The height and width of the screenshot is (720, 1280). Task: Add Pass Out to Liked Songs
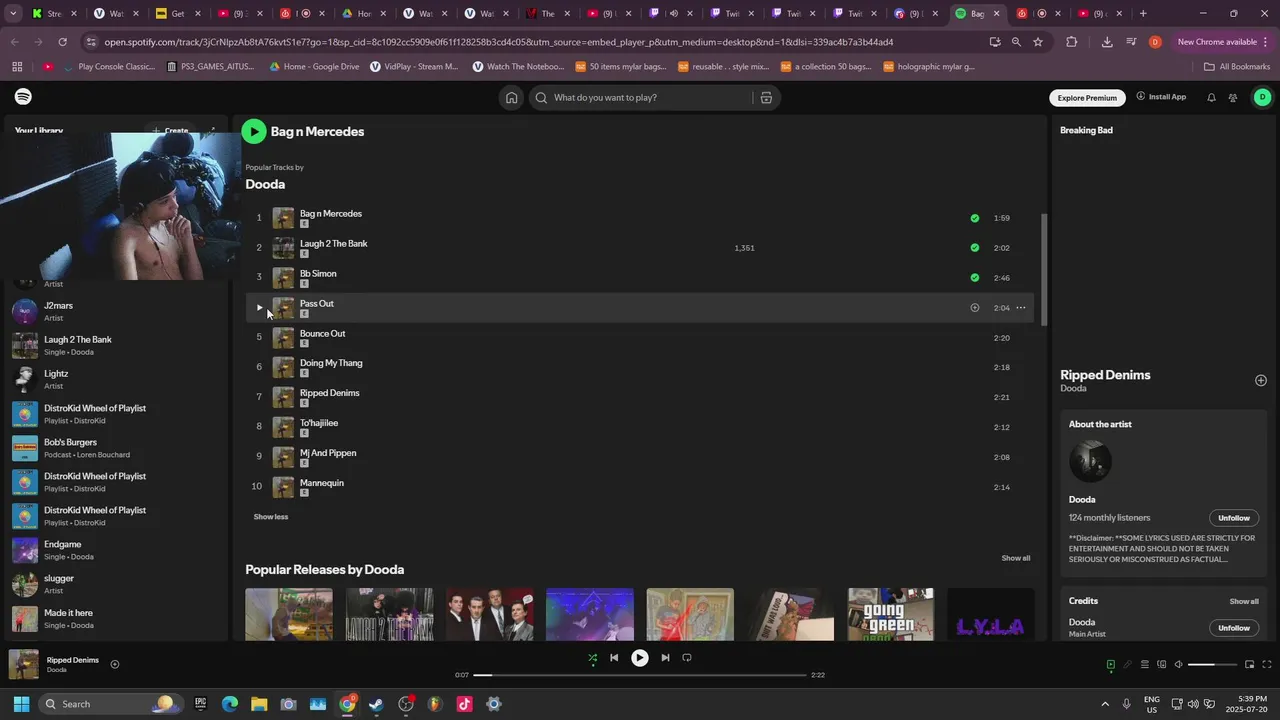pos(974,308)
